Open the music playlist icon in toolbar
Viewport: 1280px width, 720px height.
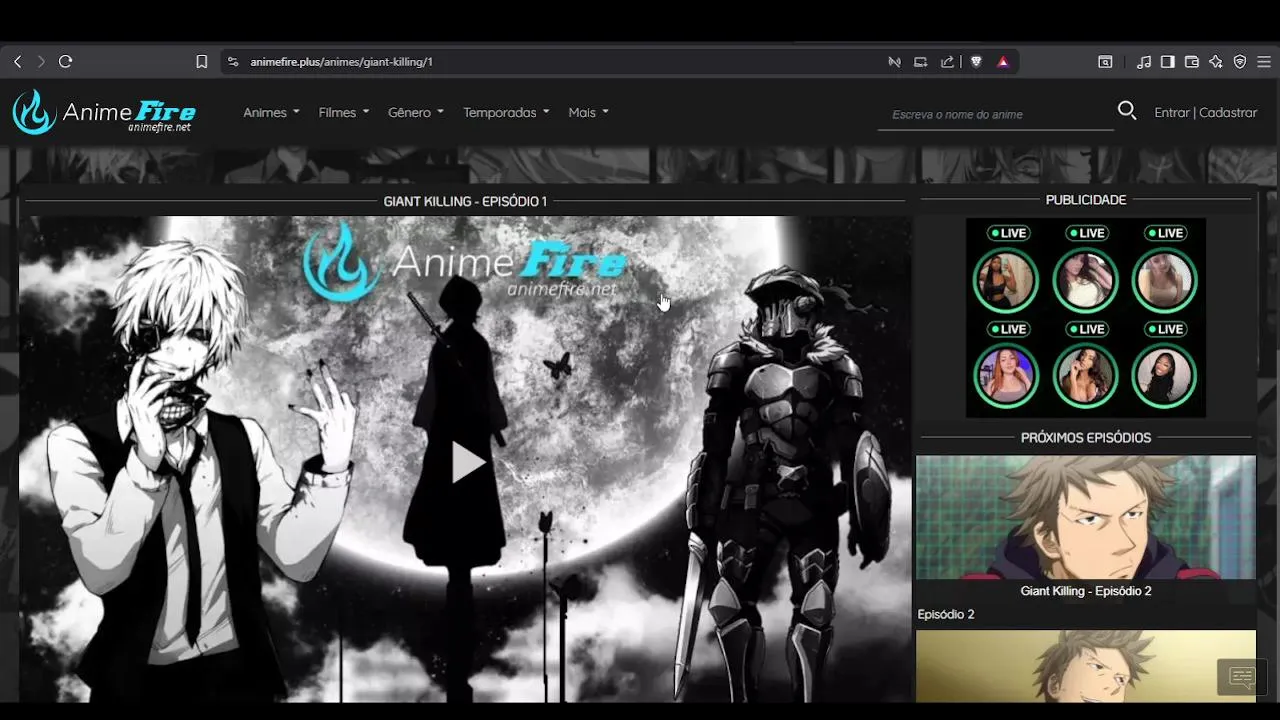(1144, 62)
